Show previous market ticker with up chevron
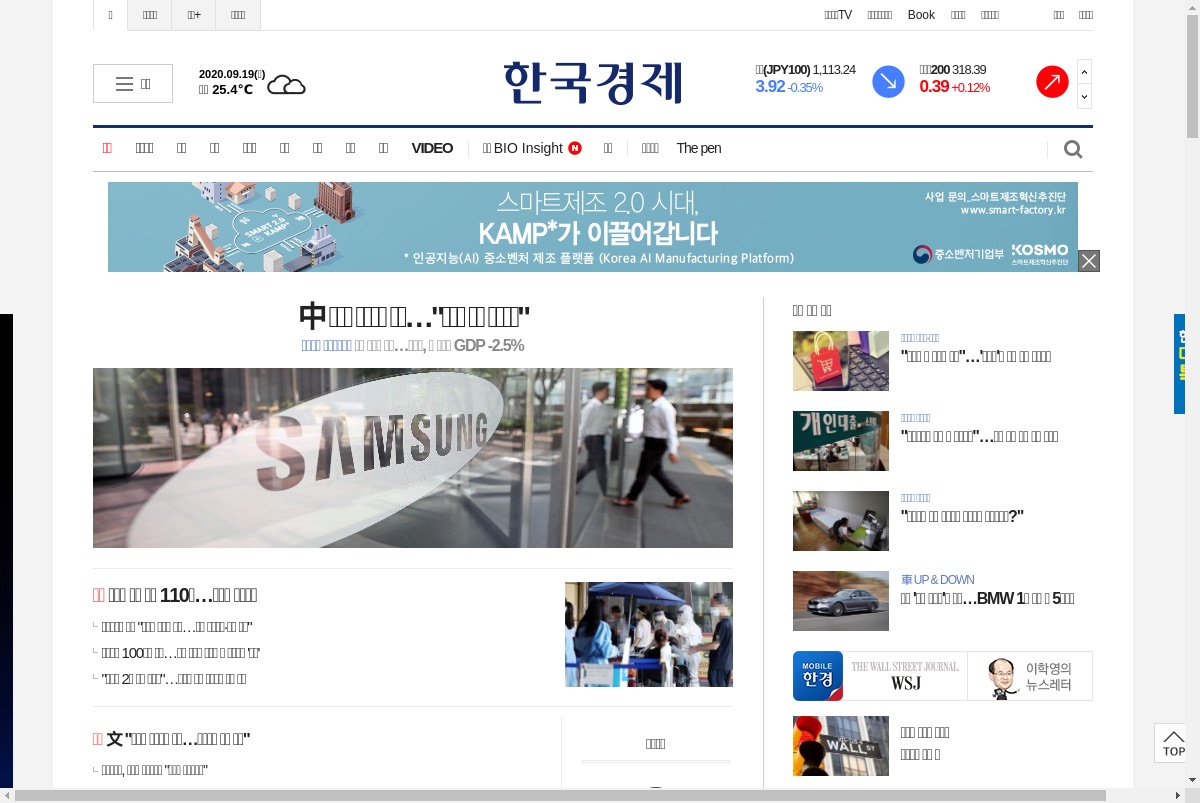Screen dimensions: 1200x803 [x=1084, y=72]
